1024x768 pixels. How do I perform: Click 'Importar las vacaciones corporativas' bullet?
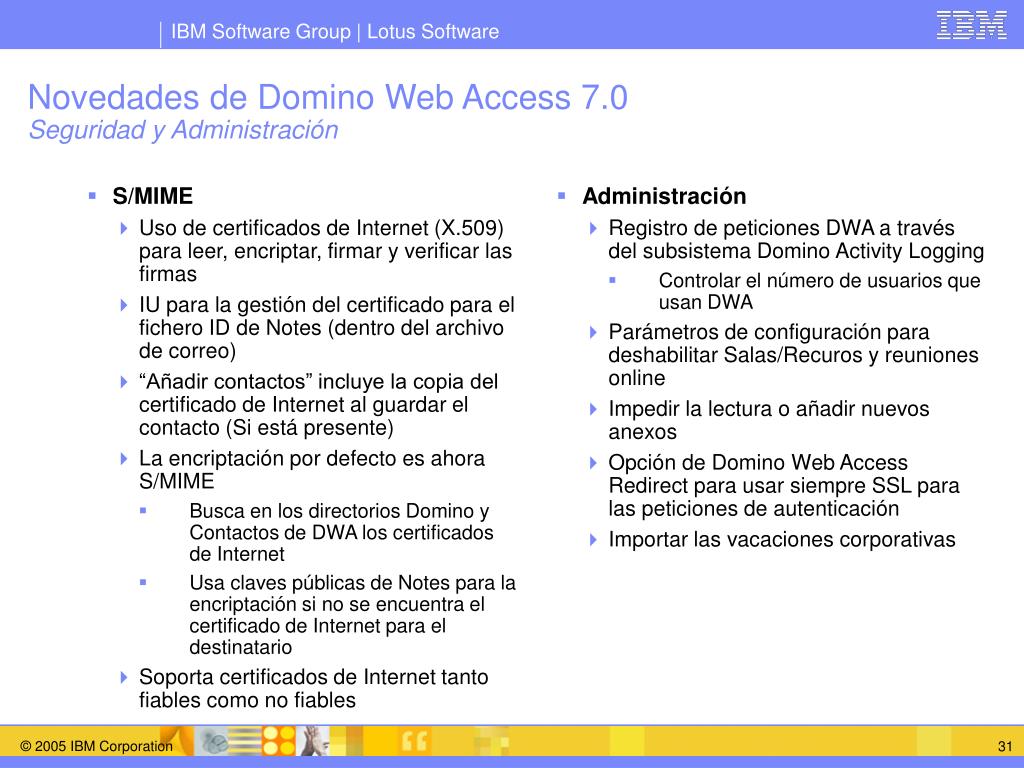(x=782, y=539)
